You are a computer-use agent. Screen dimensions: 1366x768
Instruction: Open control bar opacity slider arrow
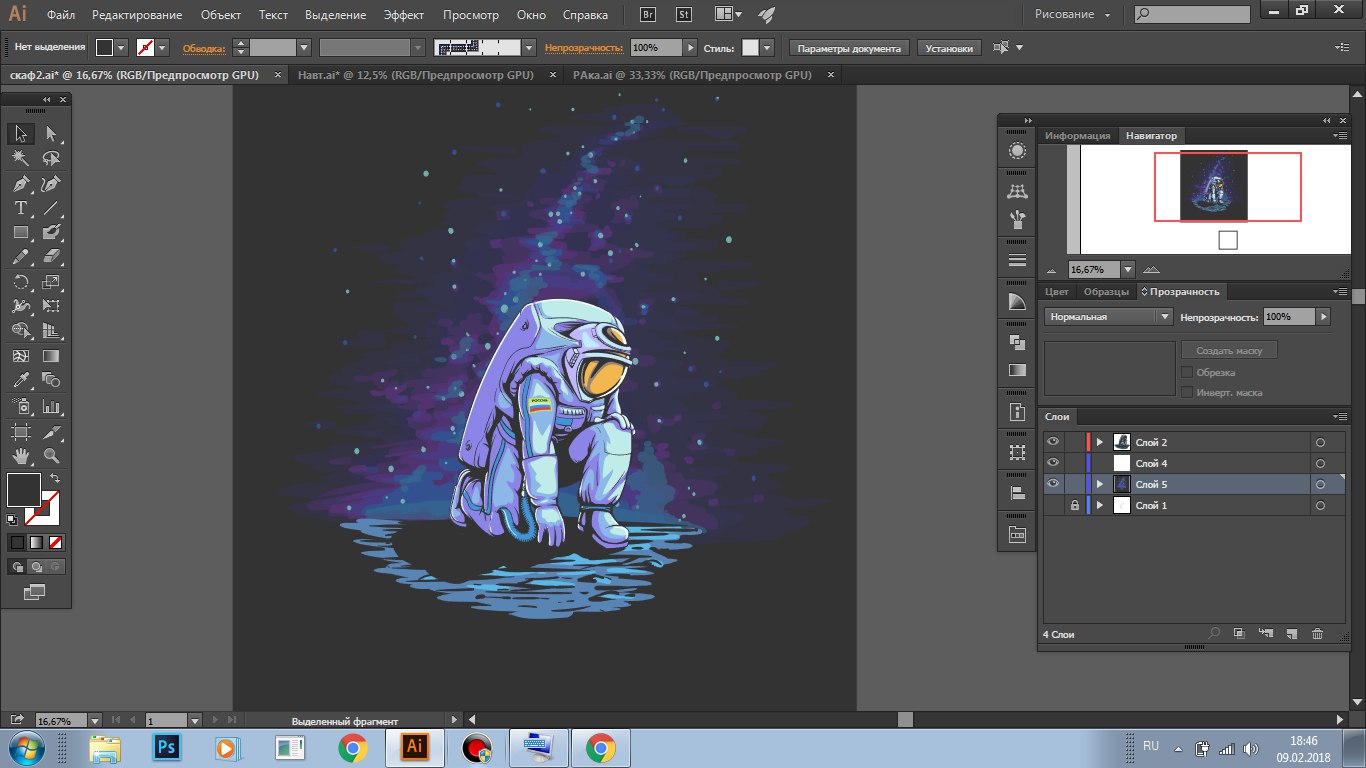[x=690, y=48]
